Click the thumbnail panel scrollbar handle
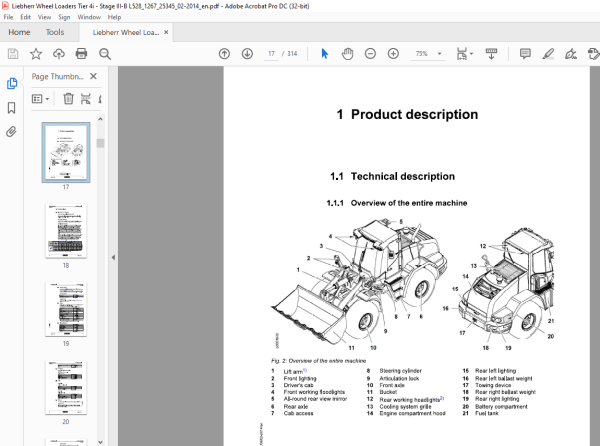The image size is (600, 446). point(100,143)
